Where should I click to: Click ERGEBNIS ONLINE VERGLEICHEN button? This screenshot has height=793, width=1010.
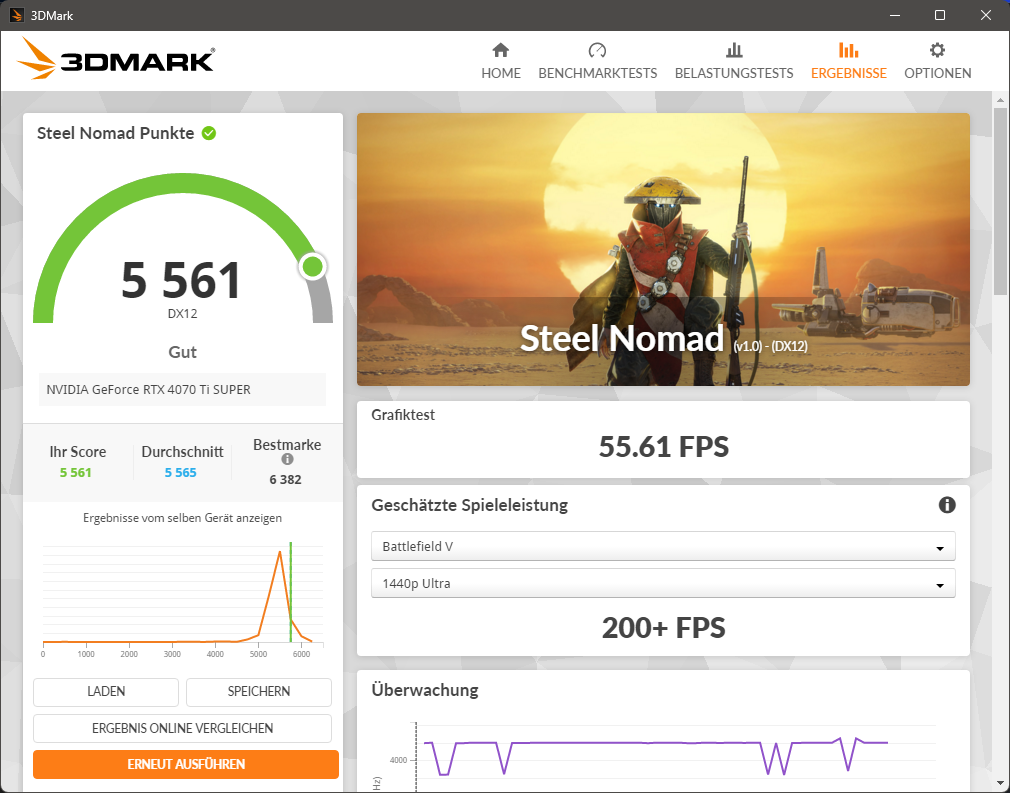coord(182,728)
